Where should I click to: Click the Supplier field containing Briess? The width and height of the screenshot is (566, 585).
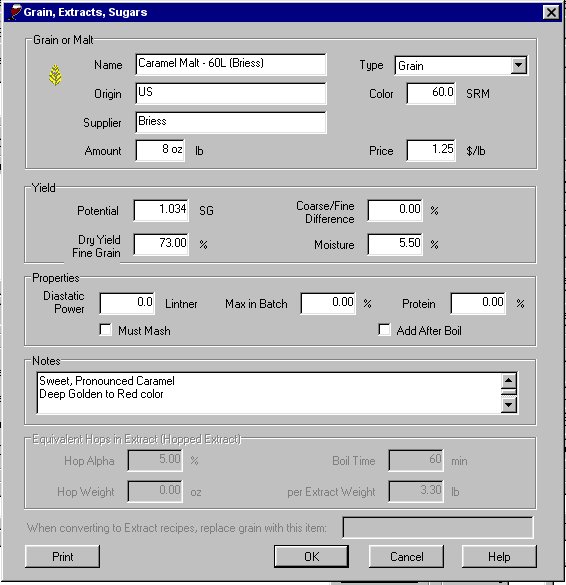pyautogui.click(x=231, y=122)
